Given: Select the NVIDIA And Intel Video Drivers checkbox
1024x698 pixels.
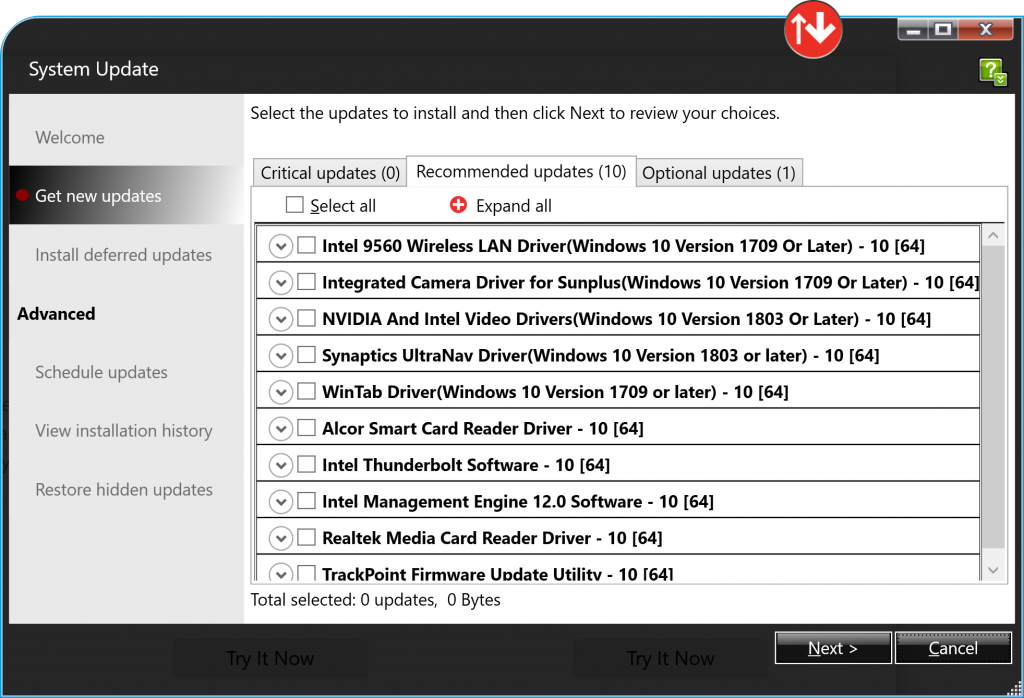Looking at the screenshot, I should [306, 318].
